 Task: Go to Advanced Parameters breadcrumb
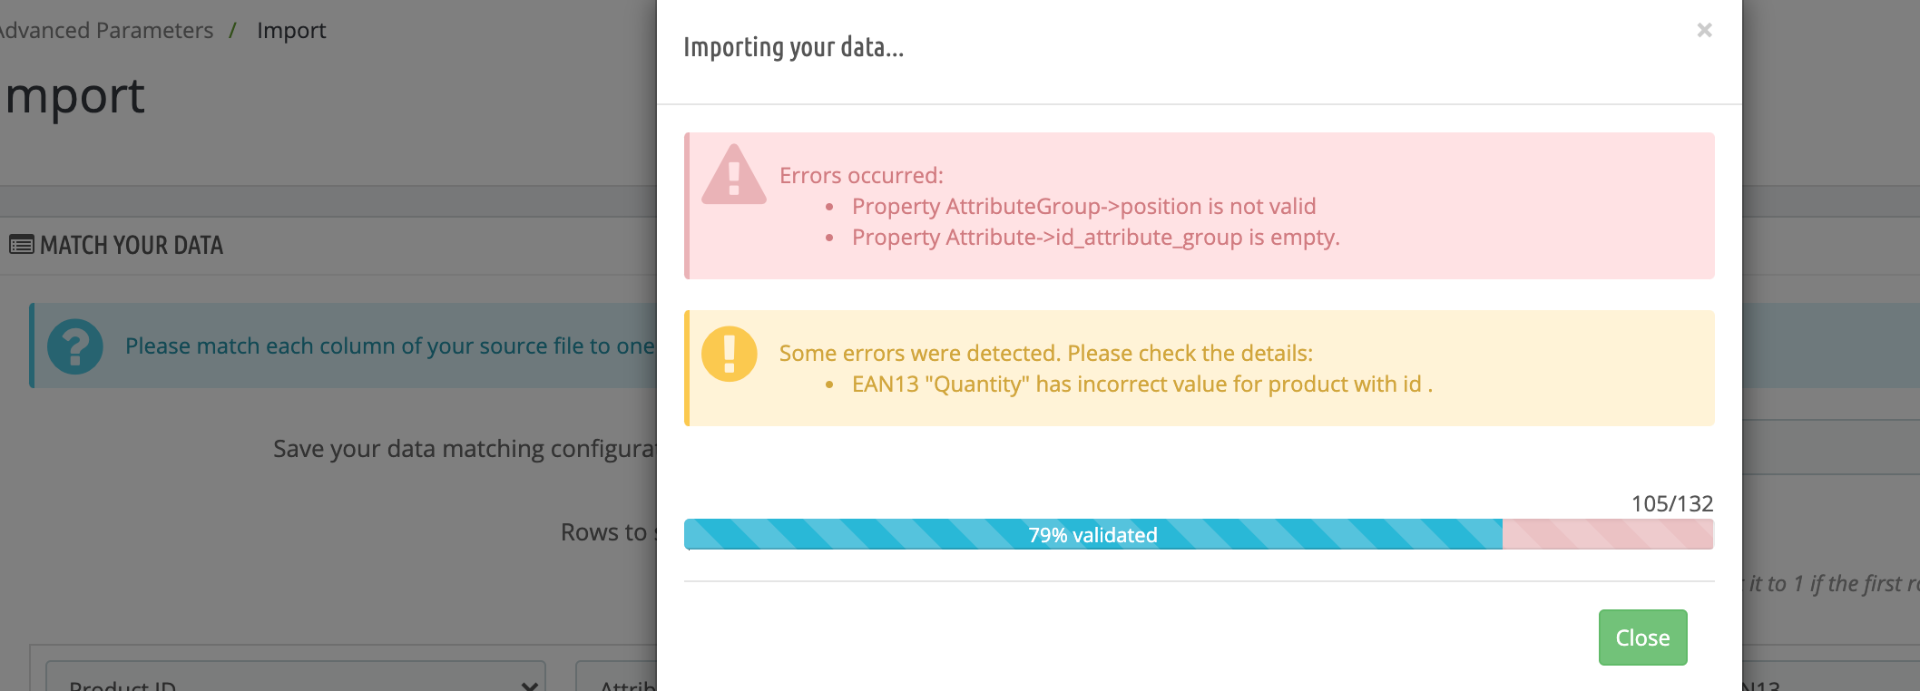106,31
